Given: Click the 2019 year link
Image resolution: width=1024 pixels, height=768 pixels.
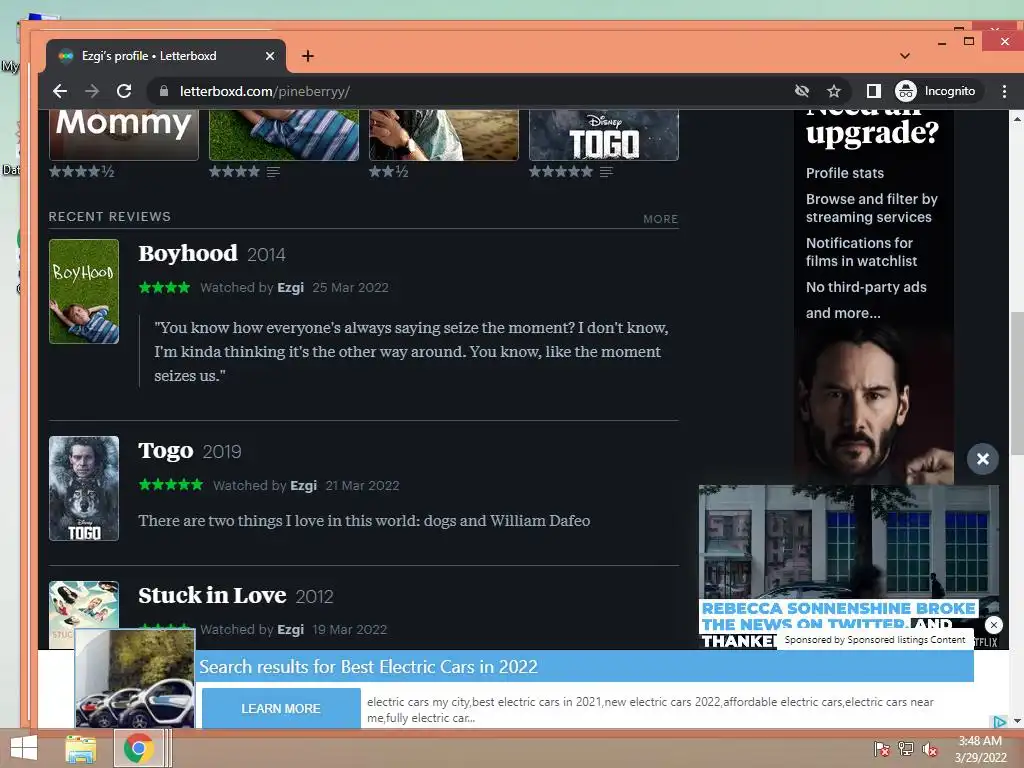Looking at the screenshot, I should [222, 452].
